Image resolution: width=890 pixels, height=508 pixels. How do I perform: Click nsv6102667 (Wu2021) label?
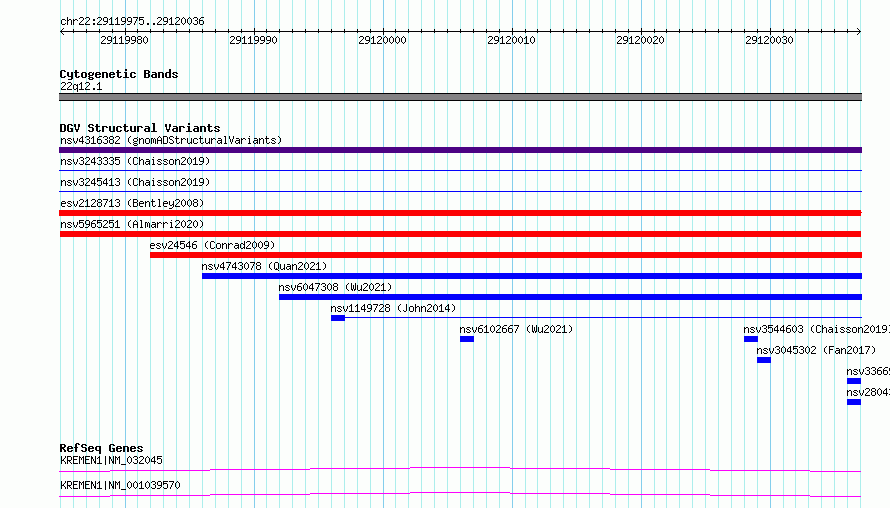516,329
